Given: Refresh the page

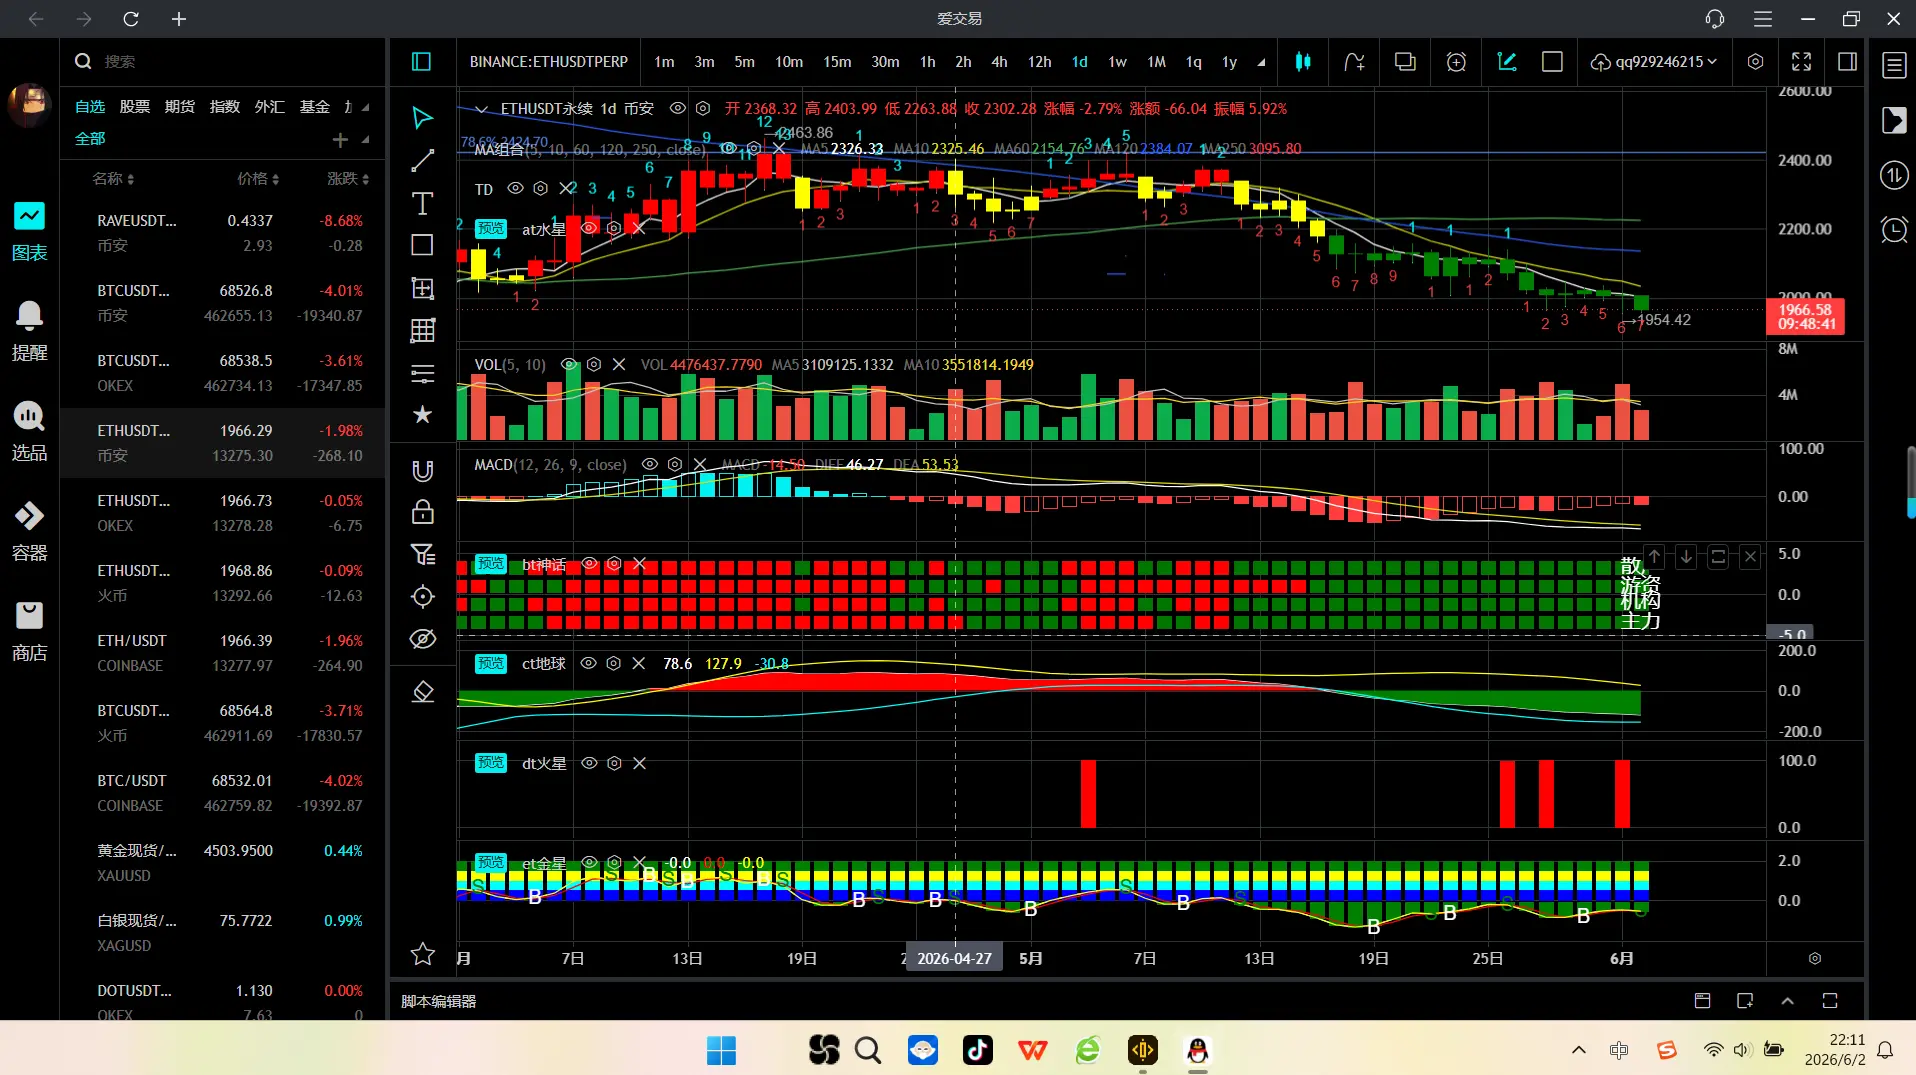Looking at the screenshot, I should tap(131, 19).
